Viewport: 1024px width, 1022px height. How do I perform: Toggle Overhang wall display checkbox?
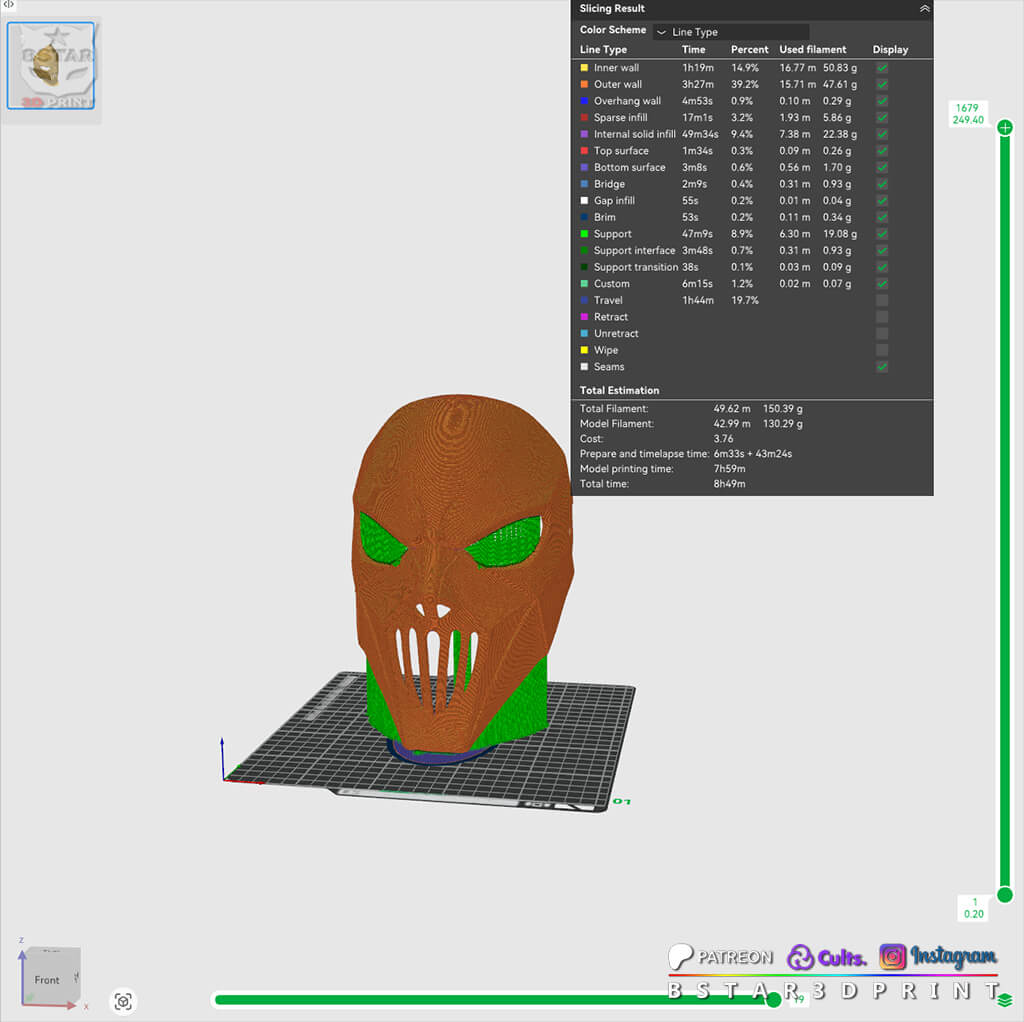coord(882,101)
